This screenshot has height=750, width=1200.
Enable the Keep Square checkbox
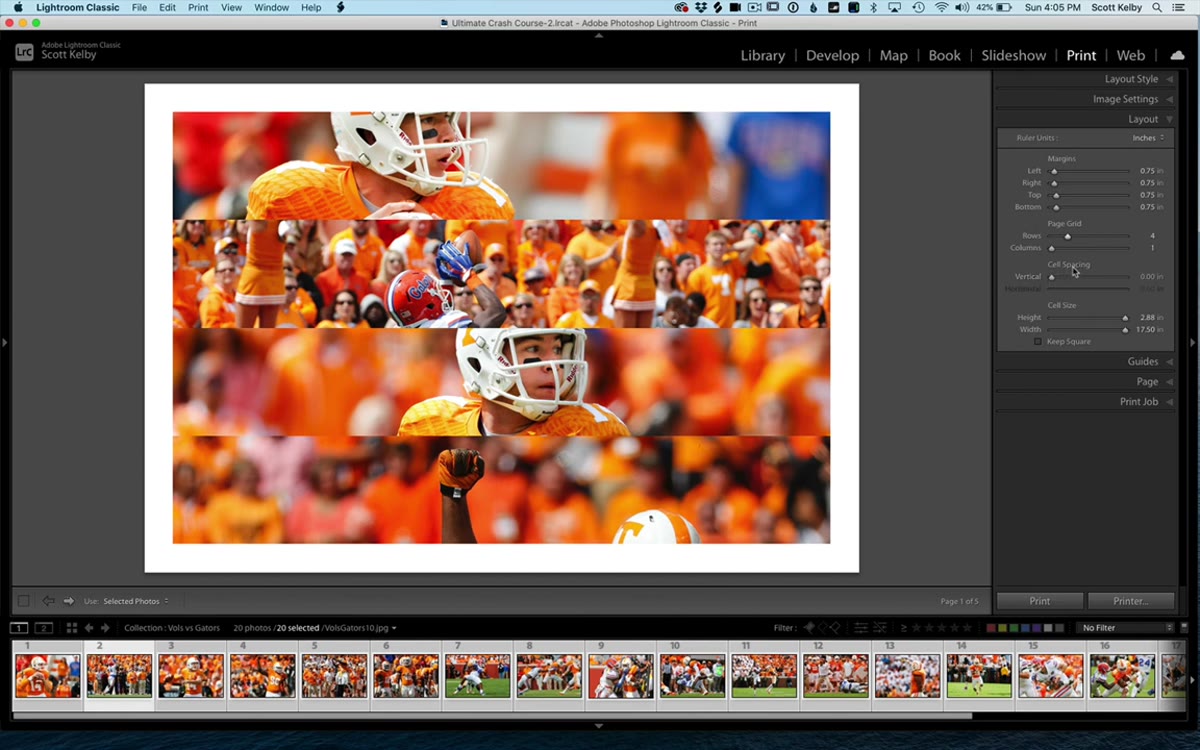tap(1037, 342)
